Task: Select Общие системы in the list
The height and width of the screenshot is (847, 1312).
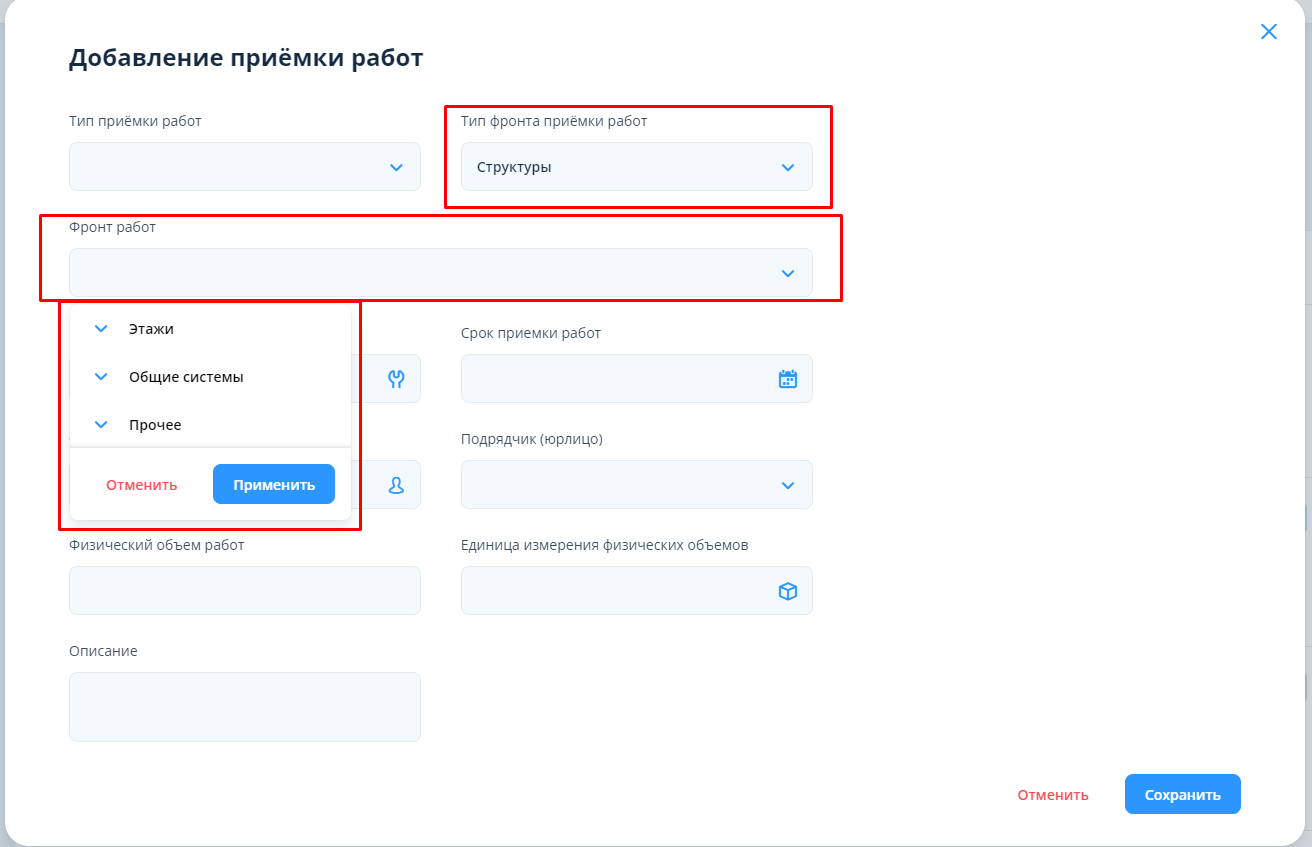Action: tap(186, 377)
